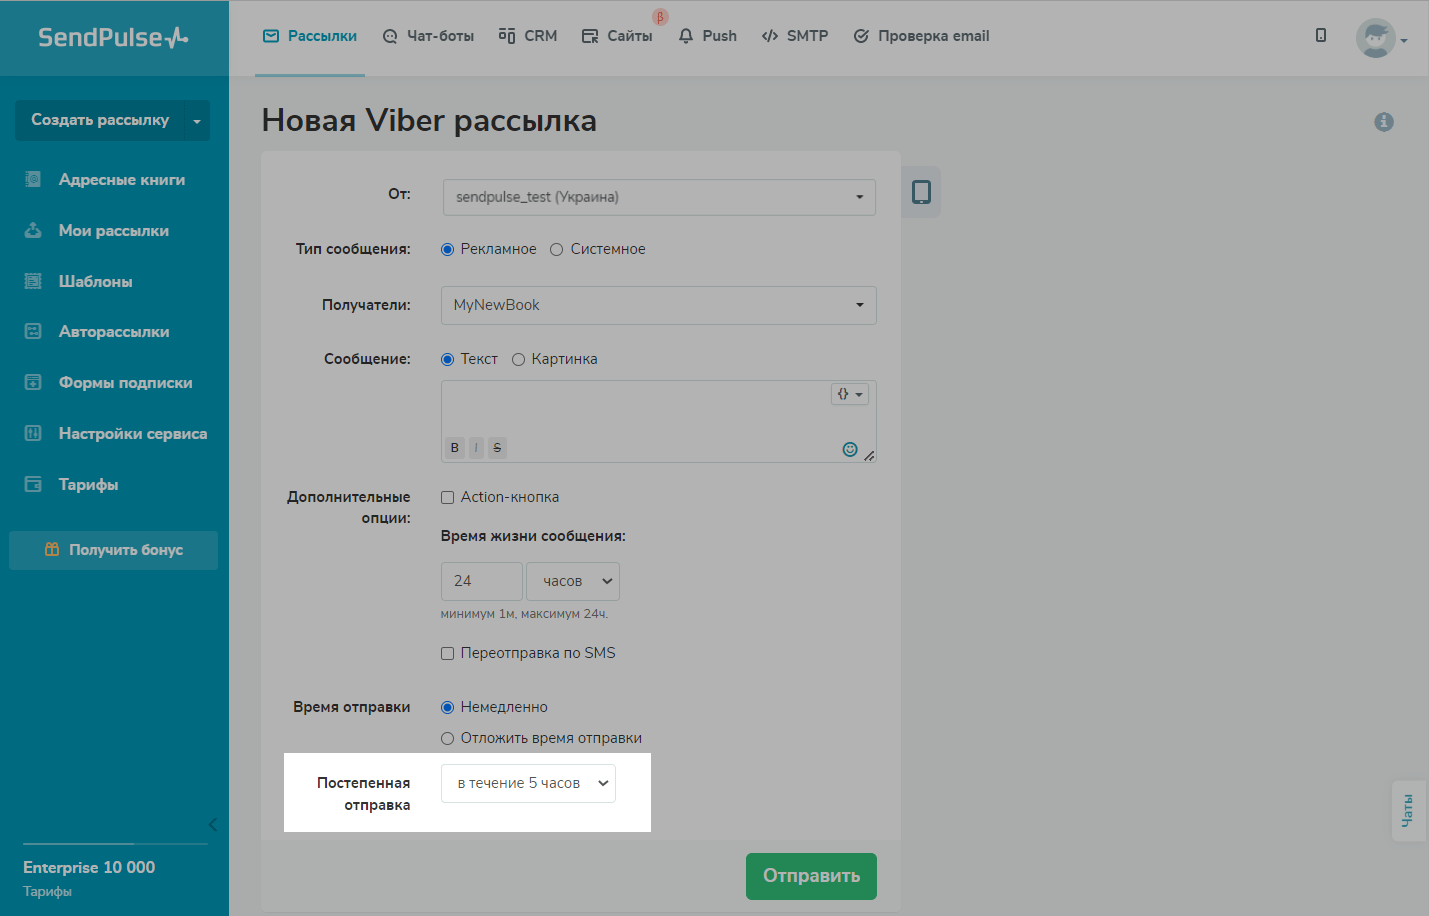The image size is (1429, 916).
Task: Expand the Создать рассылку dropdown arrow
Action: tap(197, 121)
